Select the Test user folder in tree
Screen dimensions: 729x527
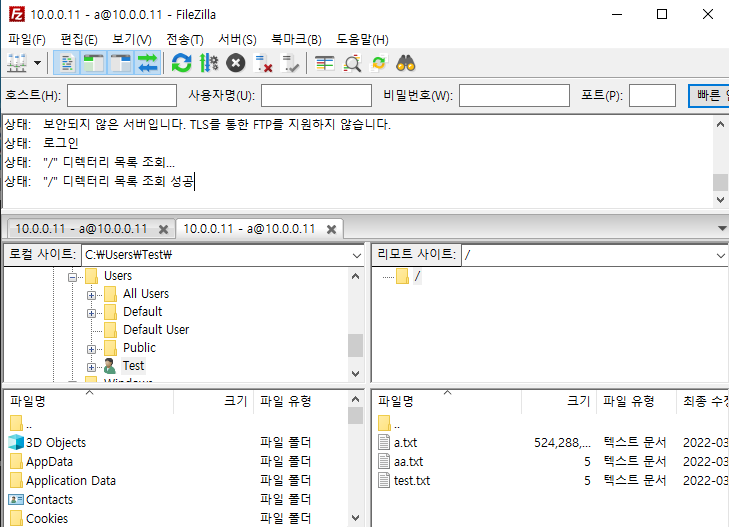(133, 366)
